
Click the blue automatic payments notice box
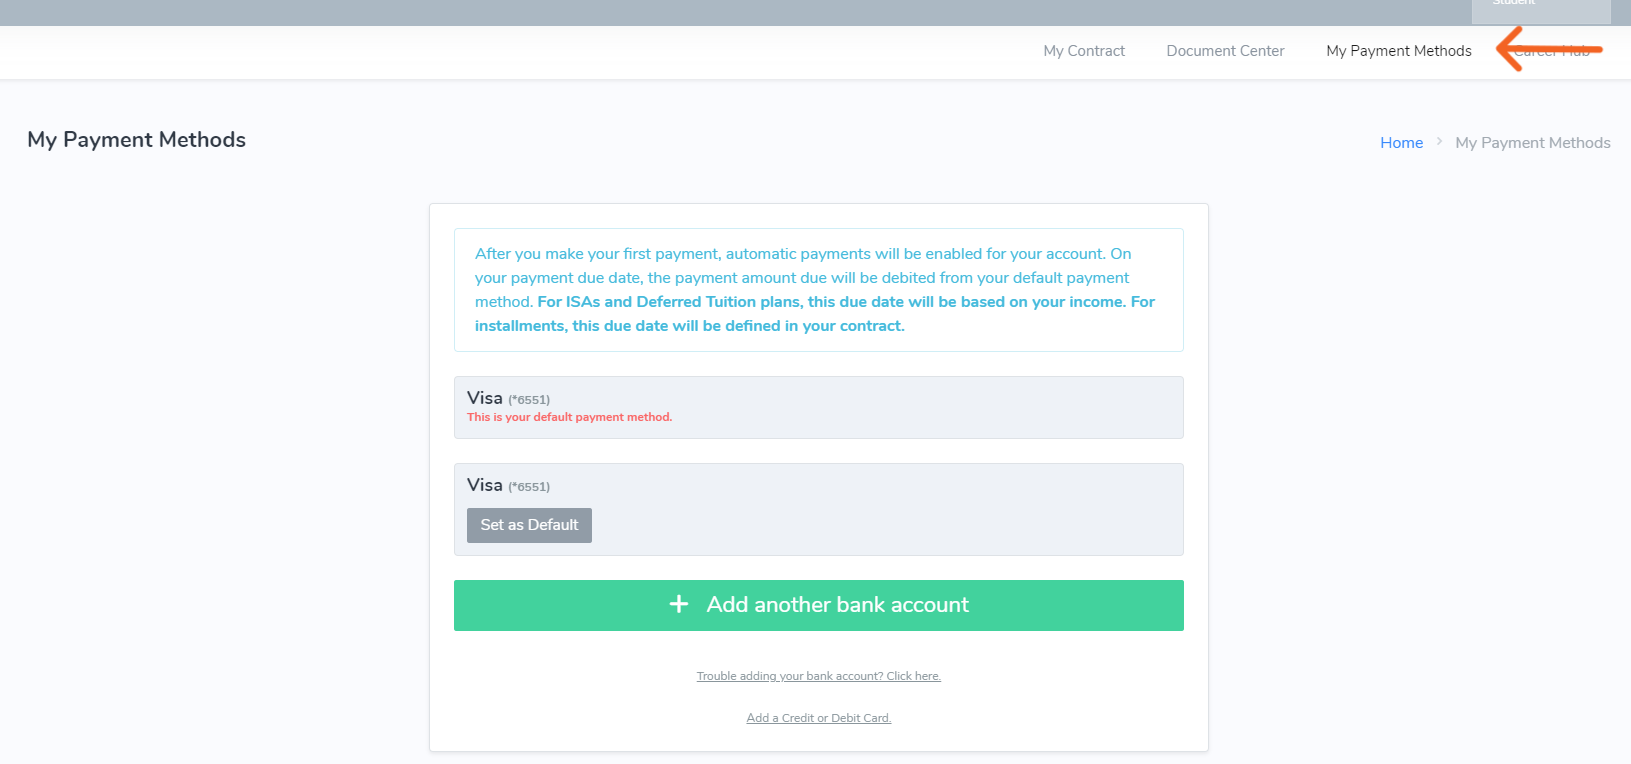pyautogui.click(x=818, y=290)
